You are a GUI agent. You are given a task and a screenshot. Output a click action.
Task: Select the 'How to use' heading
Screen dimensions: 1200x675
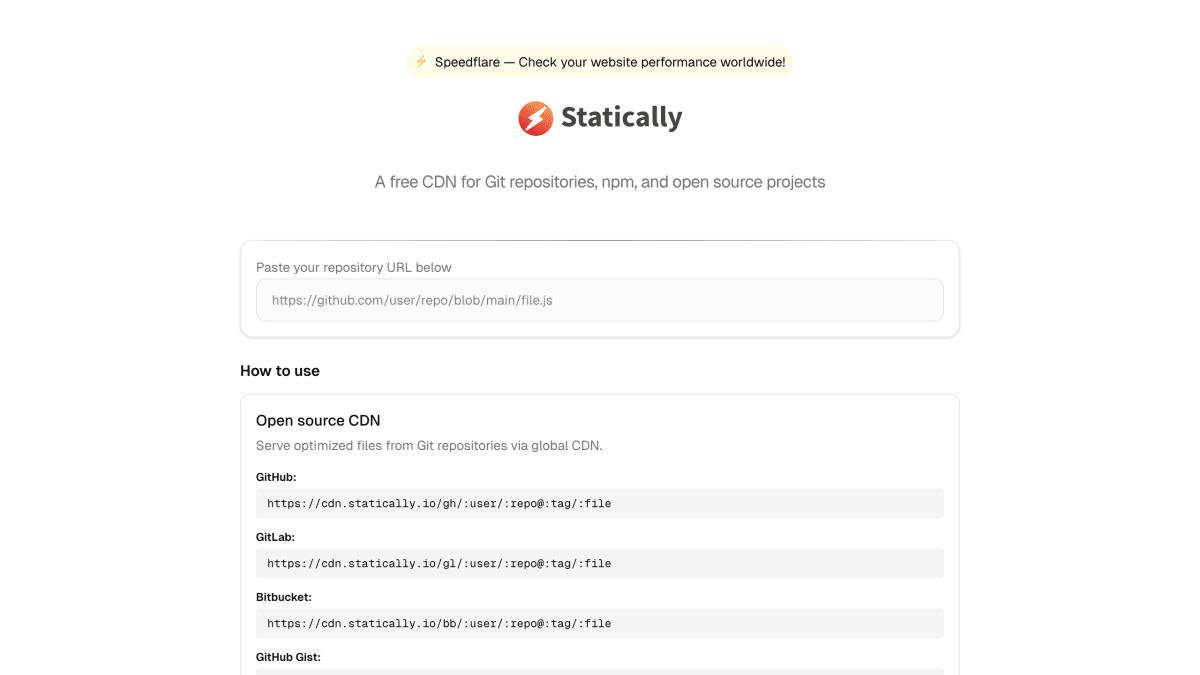[280, 371]
